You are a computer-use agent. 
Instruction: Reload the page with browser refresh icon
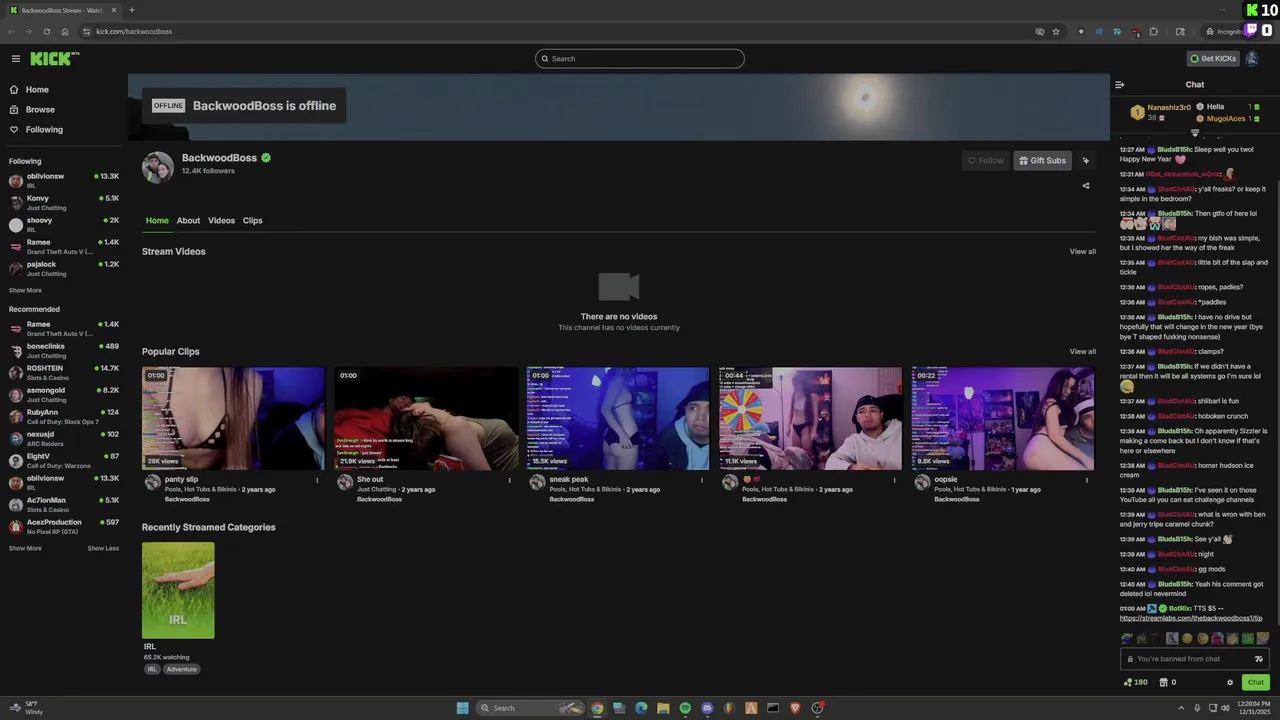(x=46, y=31)
